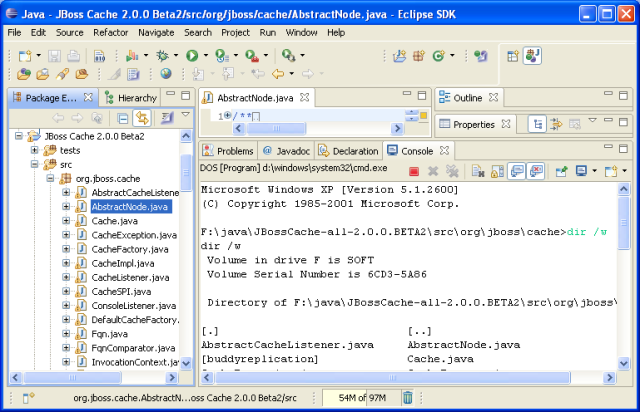
Task: Open the Open Console dropdown arrow
Action: pos(624,171)
